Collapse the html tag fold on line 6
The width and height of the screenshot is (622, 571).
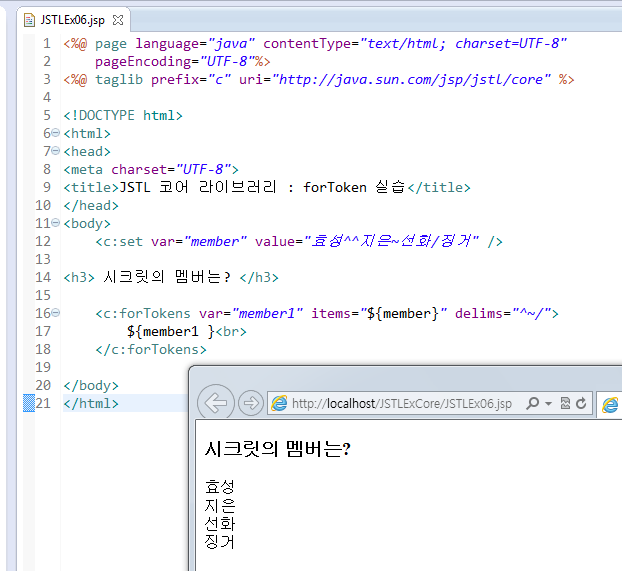(x=56, y=133)
